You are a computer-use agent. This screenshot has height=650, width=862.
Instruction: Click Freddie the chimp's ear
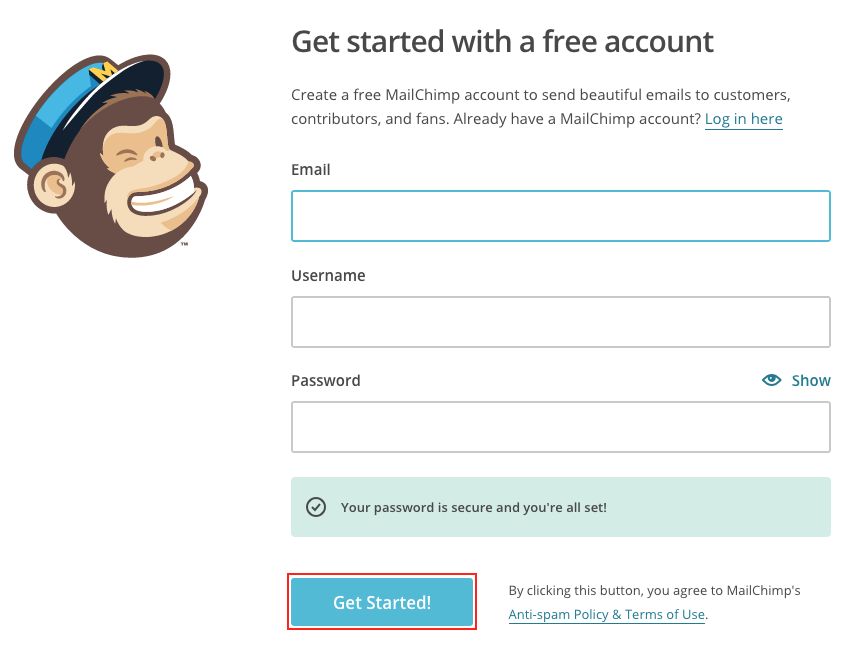[54, 186]
